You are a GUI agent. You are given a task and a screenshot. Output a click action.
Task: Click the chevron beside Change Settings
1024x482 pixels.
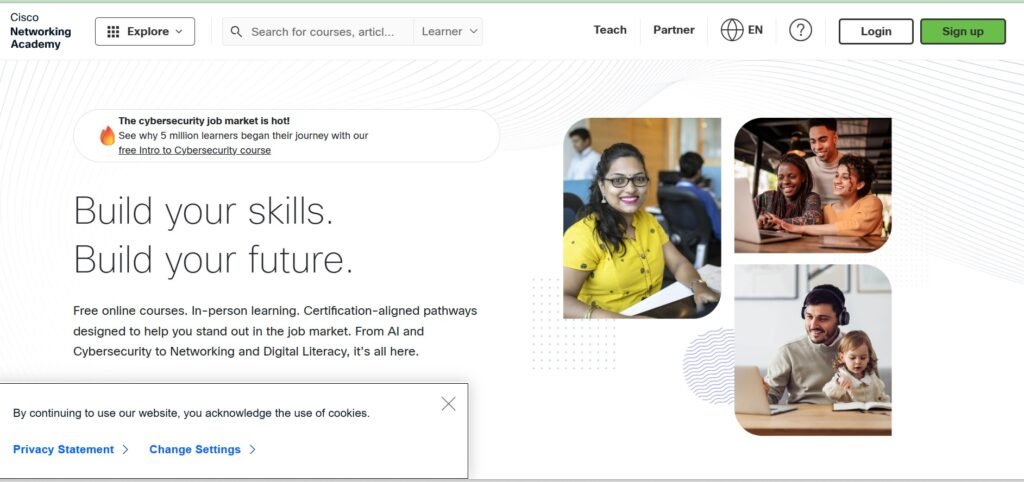[252, 449]
